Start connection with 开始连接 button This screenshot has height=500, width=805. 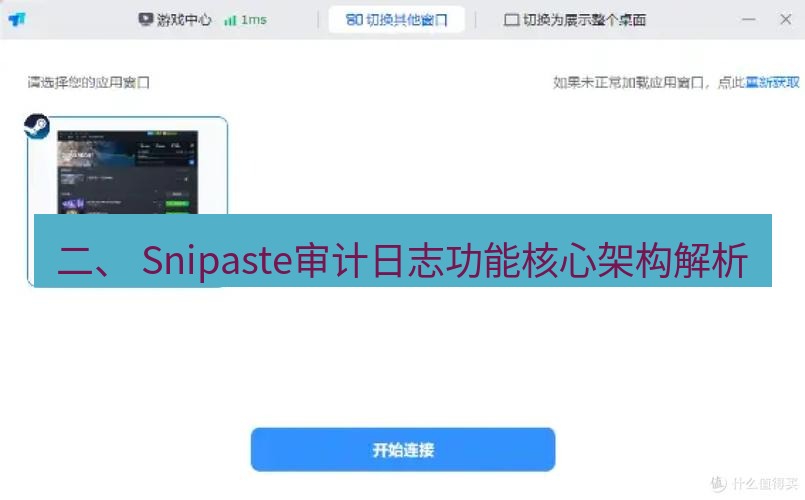(x=403, y=450)
